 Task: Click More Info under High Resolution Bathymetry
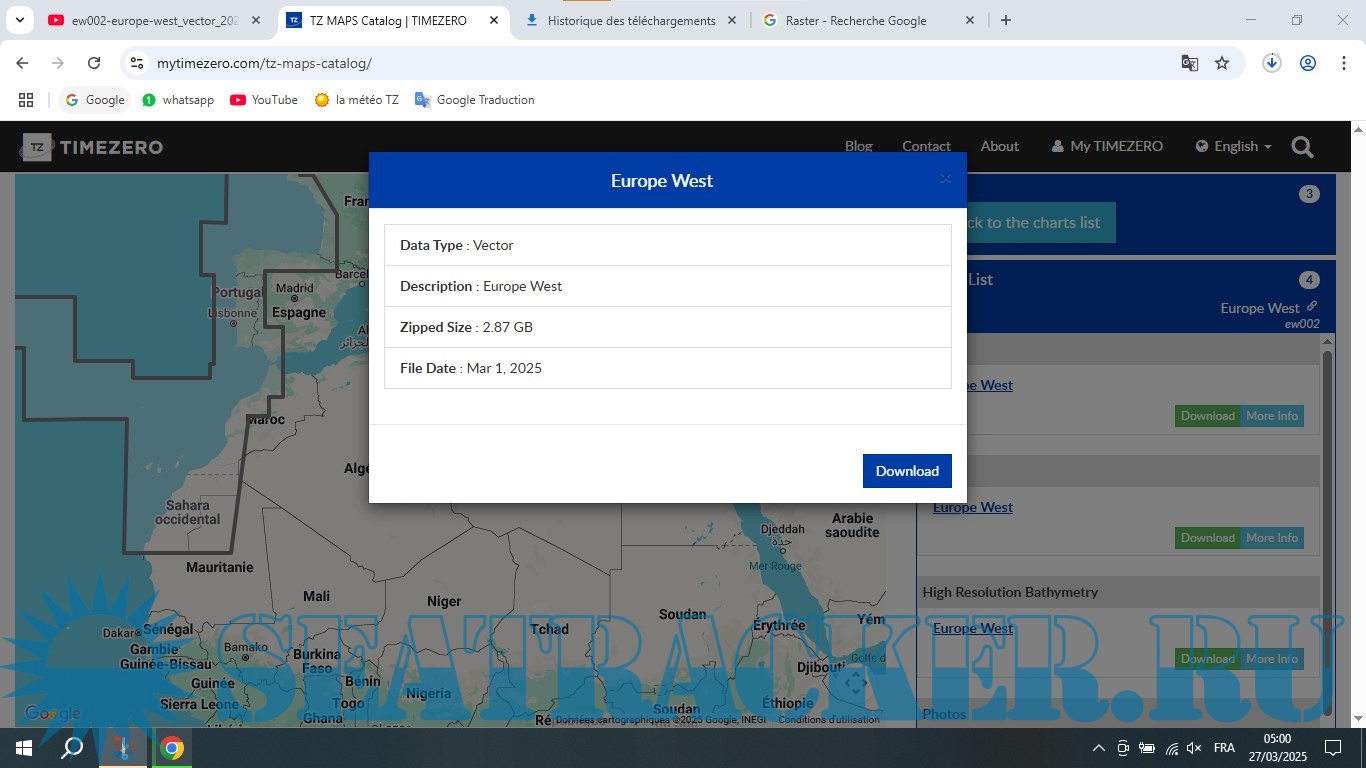click(x=1271, y=659)
